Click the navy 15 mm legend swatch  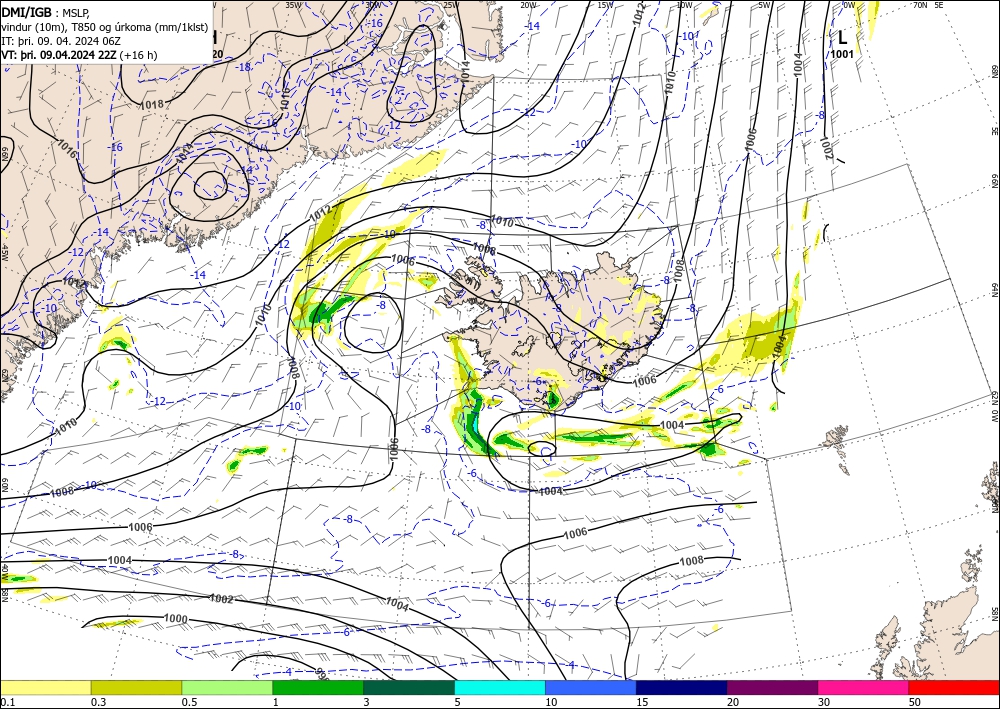coord(682,687)
